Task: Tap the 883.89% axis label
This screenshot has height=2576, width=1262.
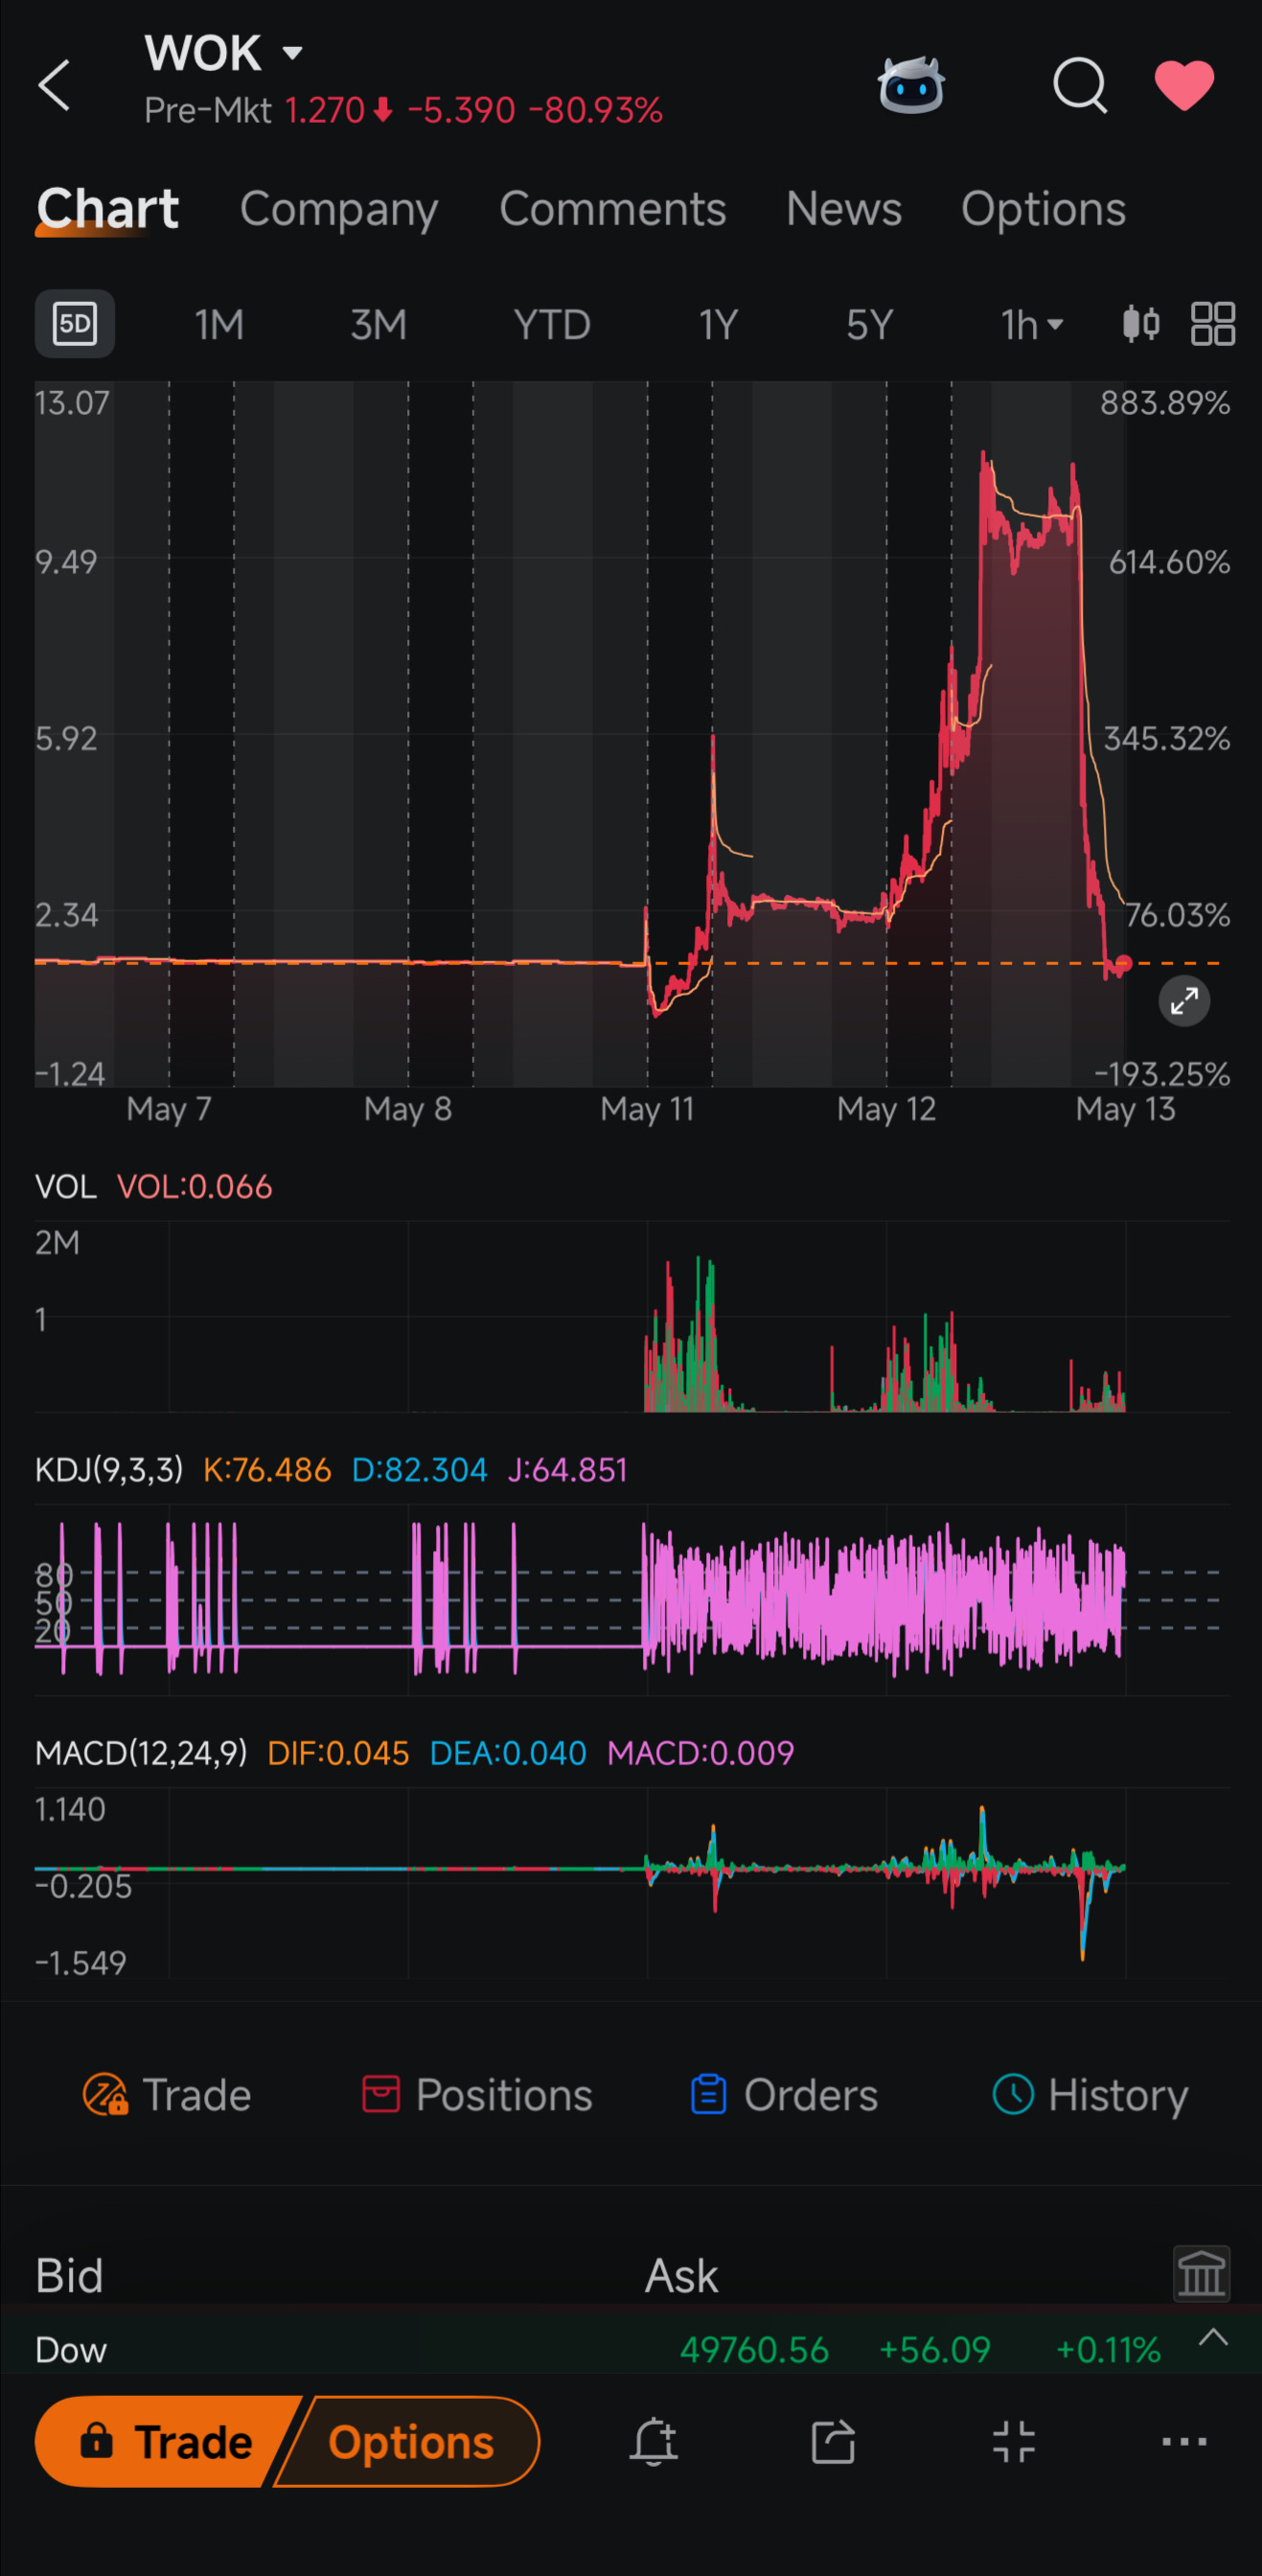Action: [1165, 403]
